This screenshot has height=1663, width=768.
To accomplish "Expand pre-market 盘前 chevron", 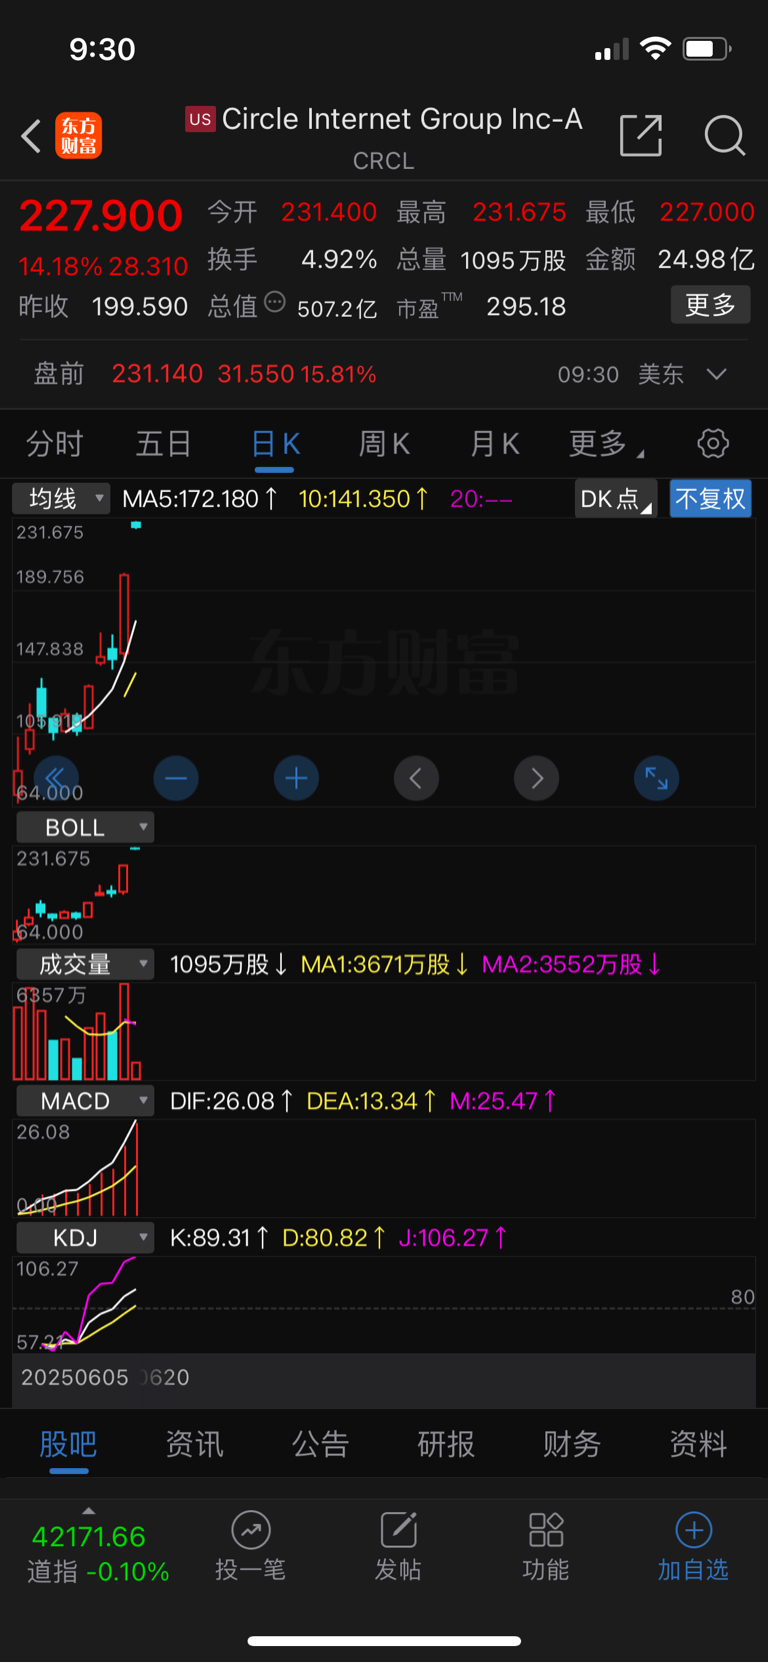I will point(716,374).
